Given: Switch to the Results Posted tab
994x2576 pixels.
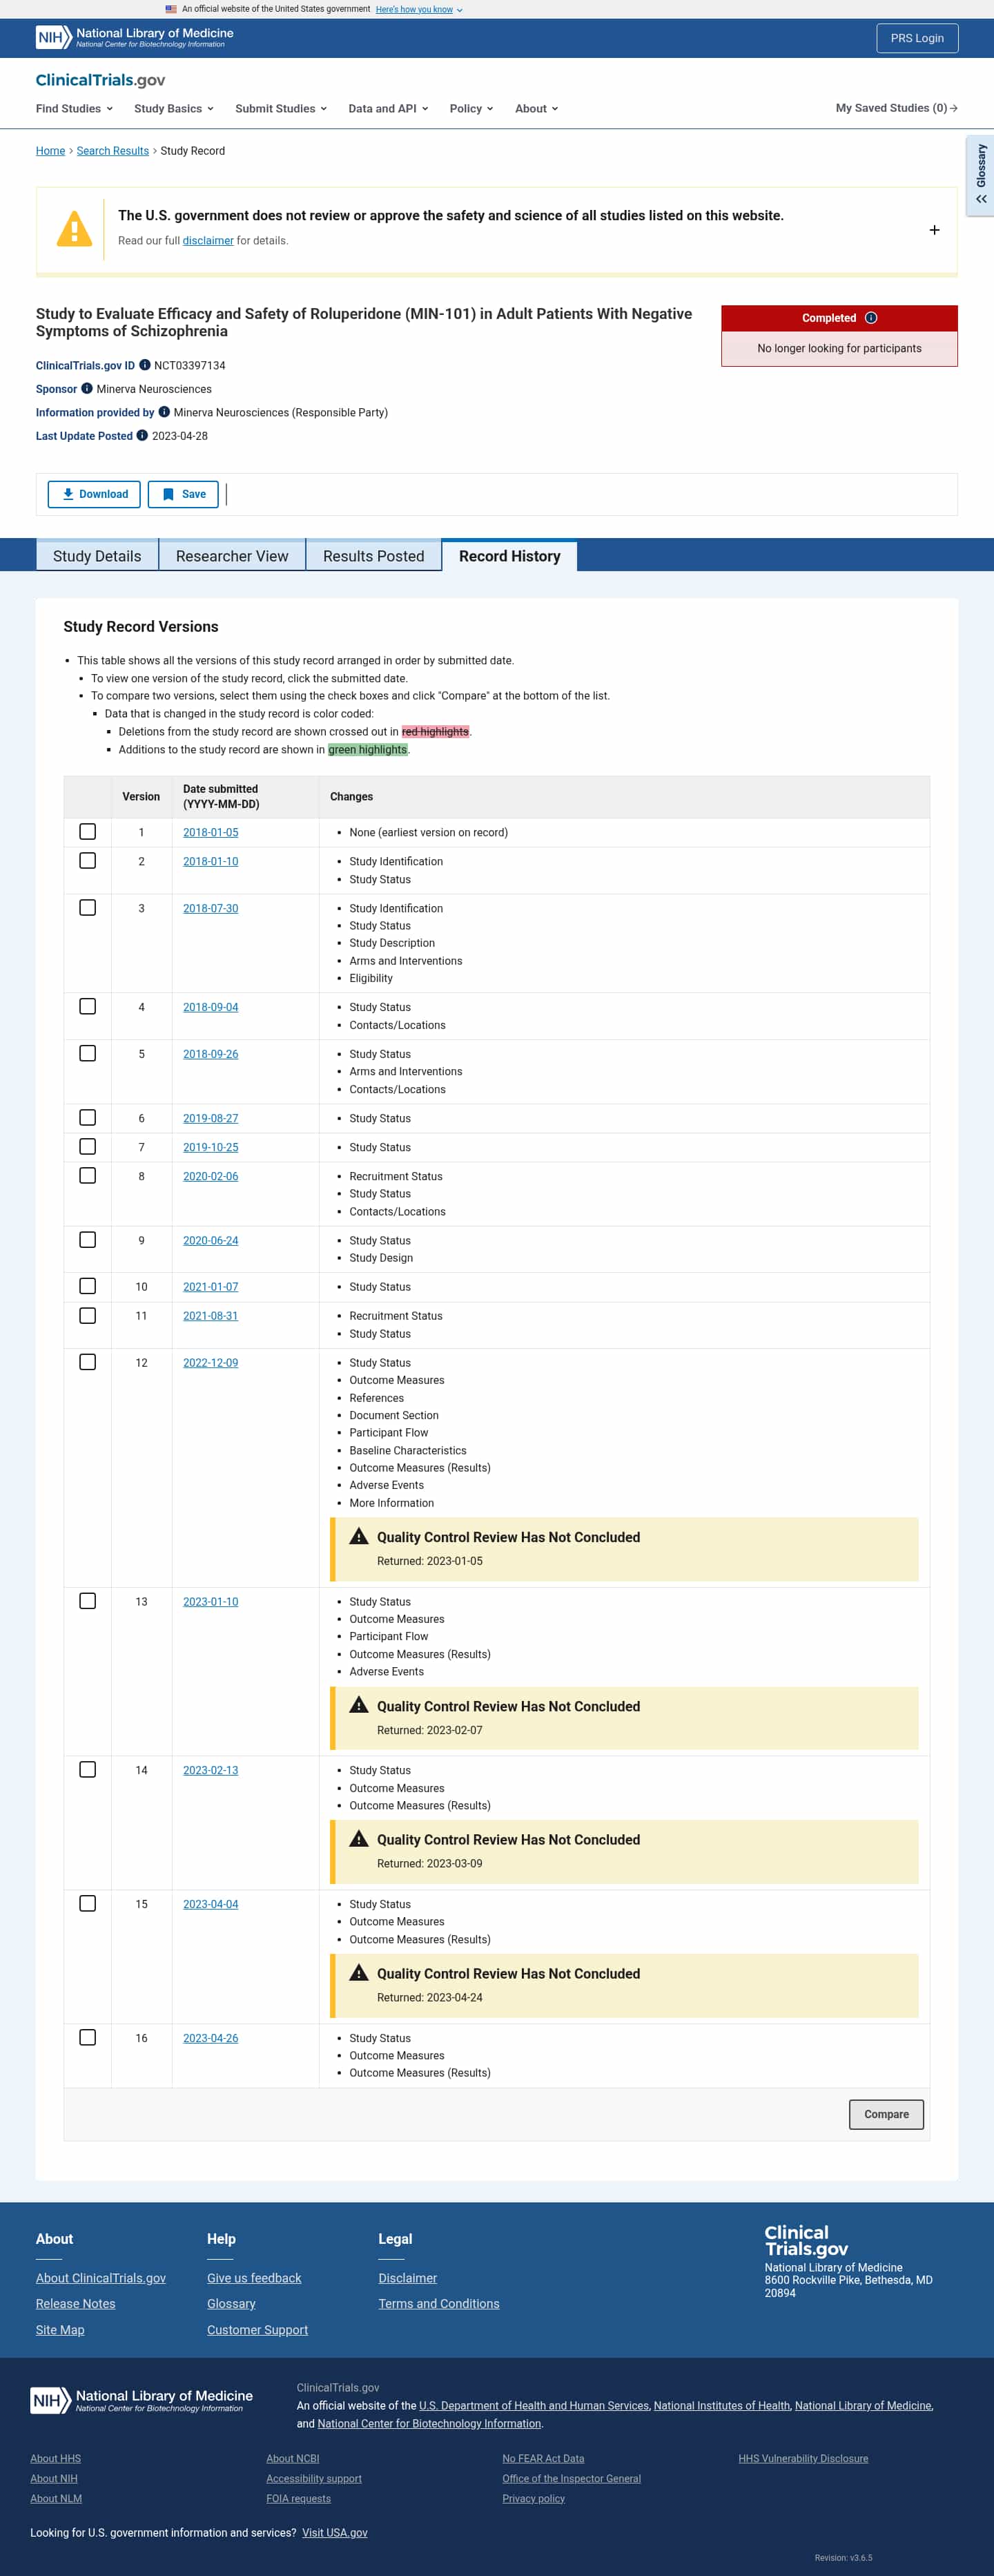Looking at the screenshot, I should click(x=374, y=556).
